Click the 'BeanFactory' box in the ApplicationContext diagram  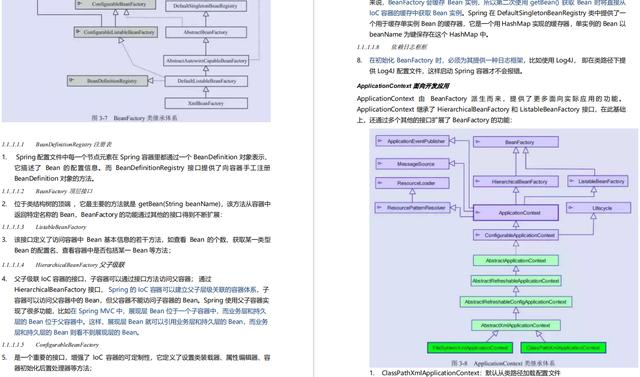click(516, 142)
